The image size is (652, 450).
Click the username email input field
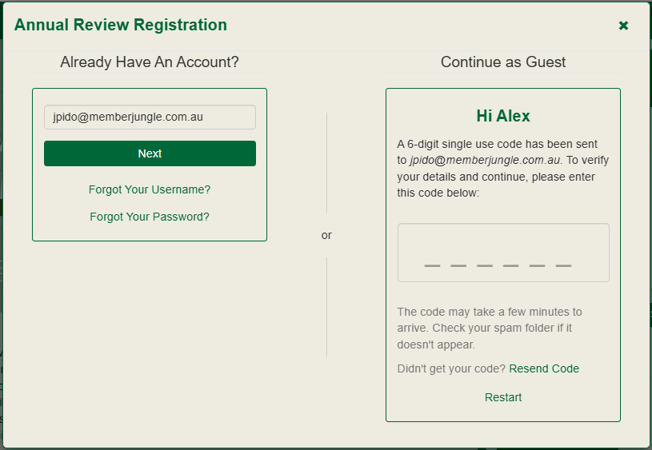[150, 117]
